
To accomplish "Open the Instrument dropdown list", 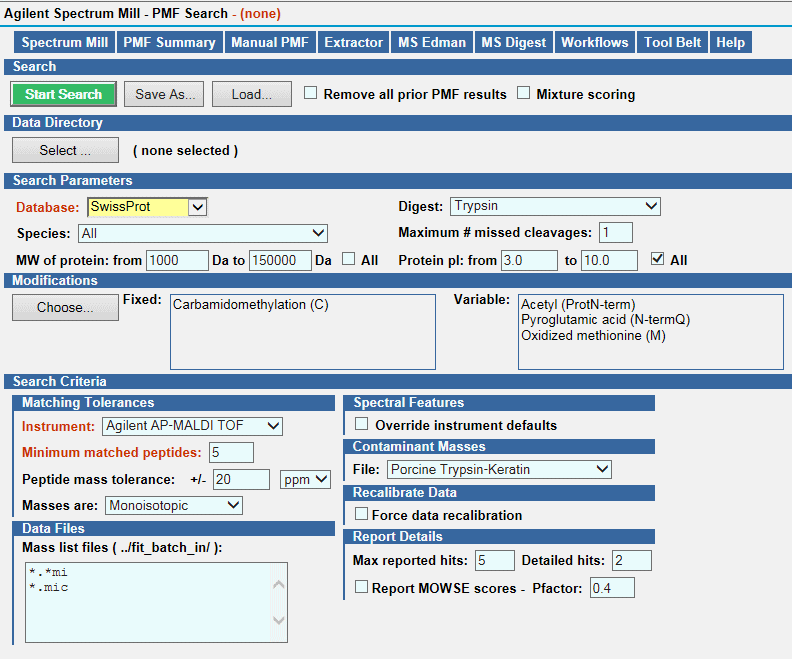I will click(x=192, y=426).
